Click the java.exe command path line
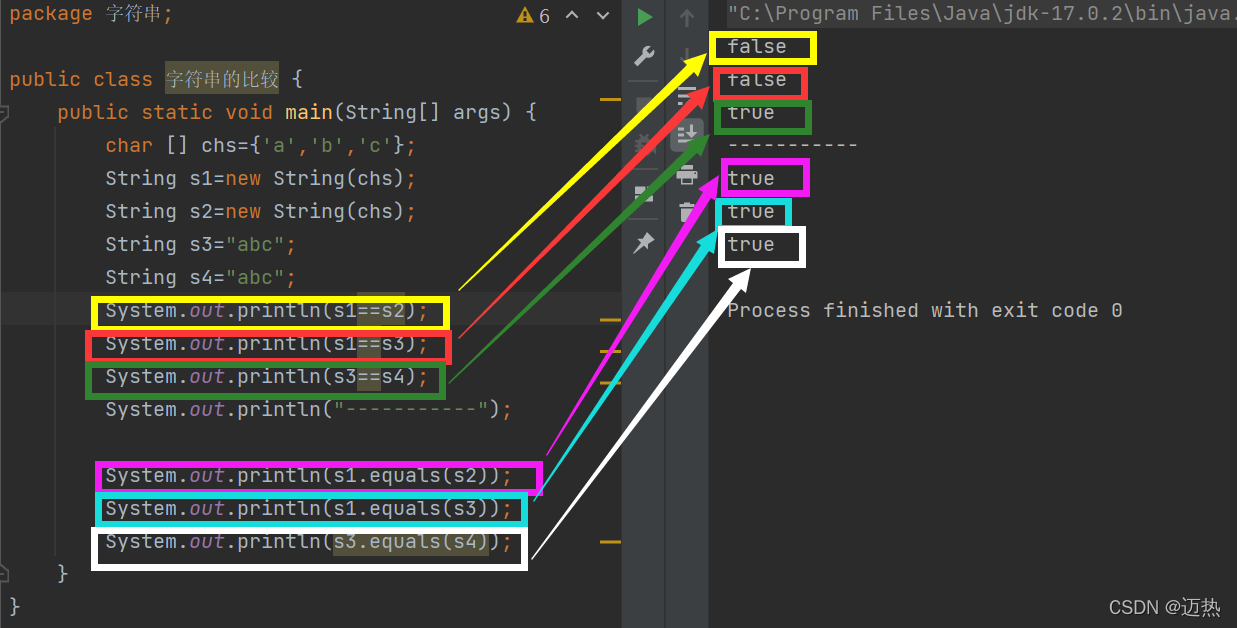 [x=980, y=14]
